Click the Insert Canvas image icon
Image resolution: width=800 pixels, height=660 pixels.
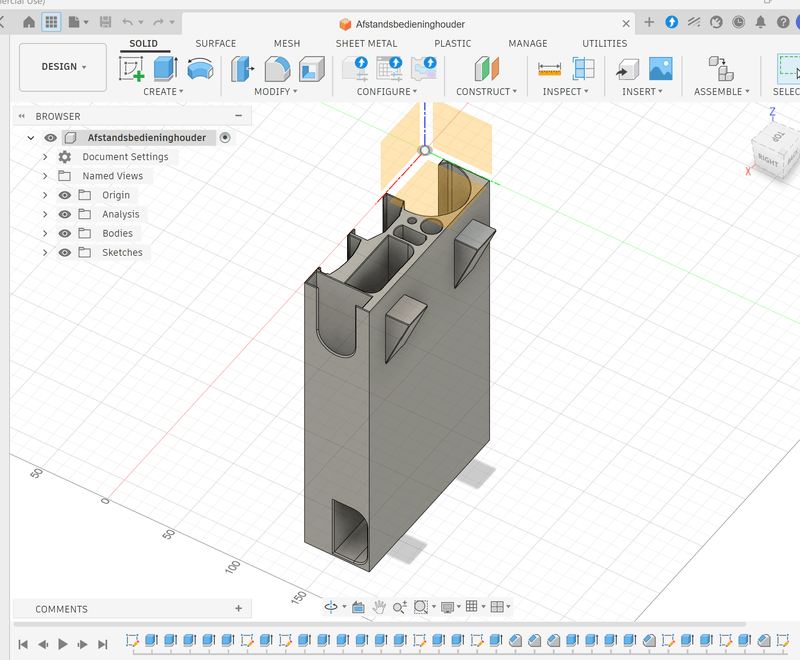tap(661, 69)
